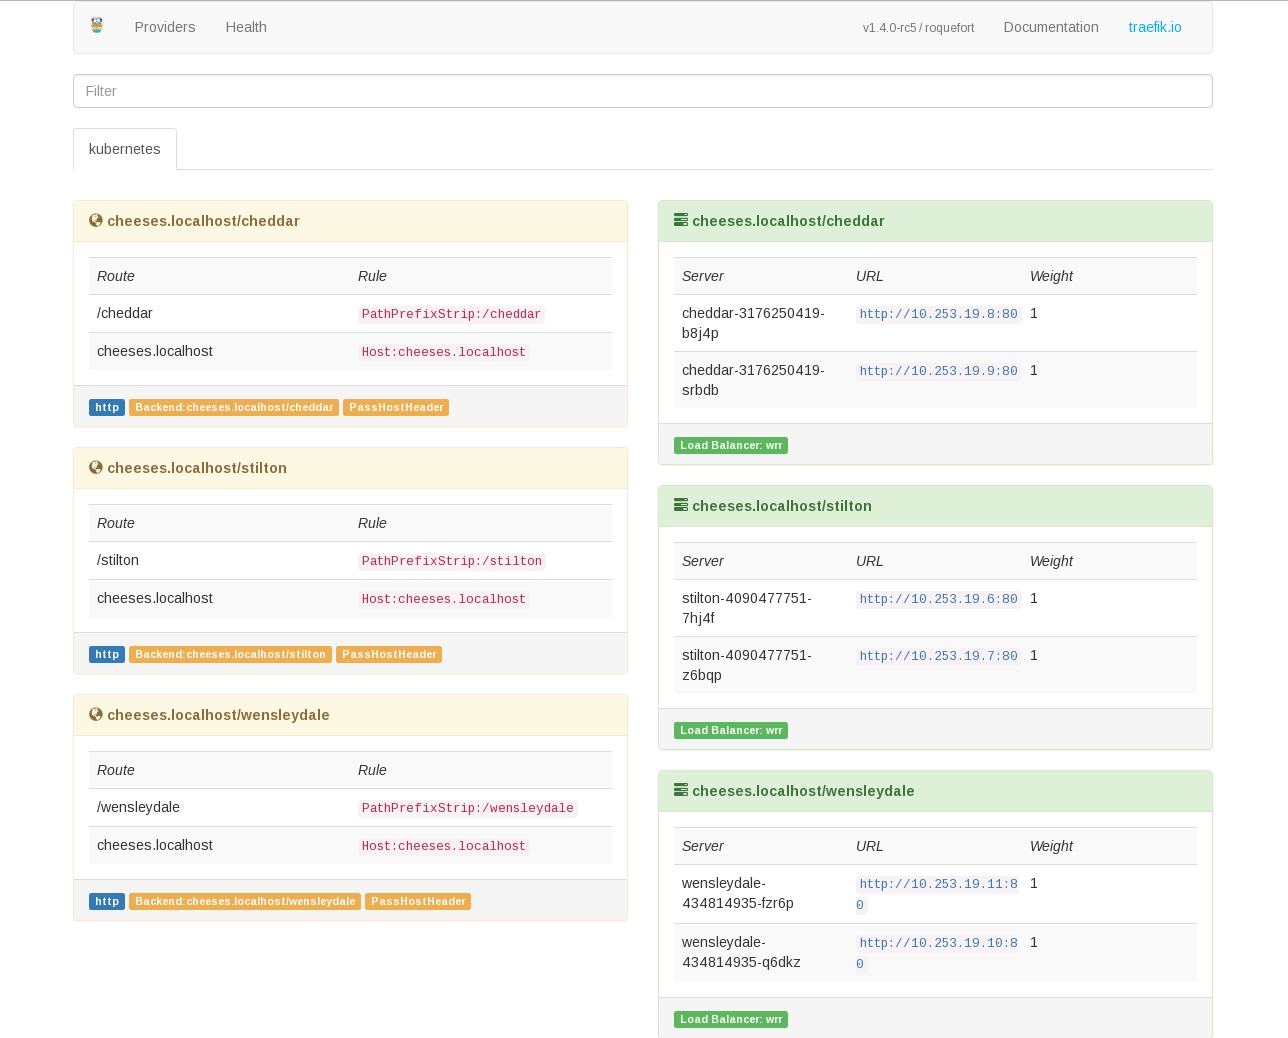Image resolution: width=1288 pixels, height=1038 pixels.
Task: Click Backend:cheeses.localhost/stilton badge
Action: (x=230, y=655)
